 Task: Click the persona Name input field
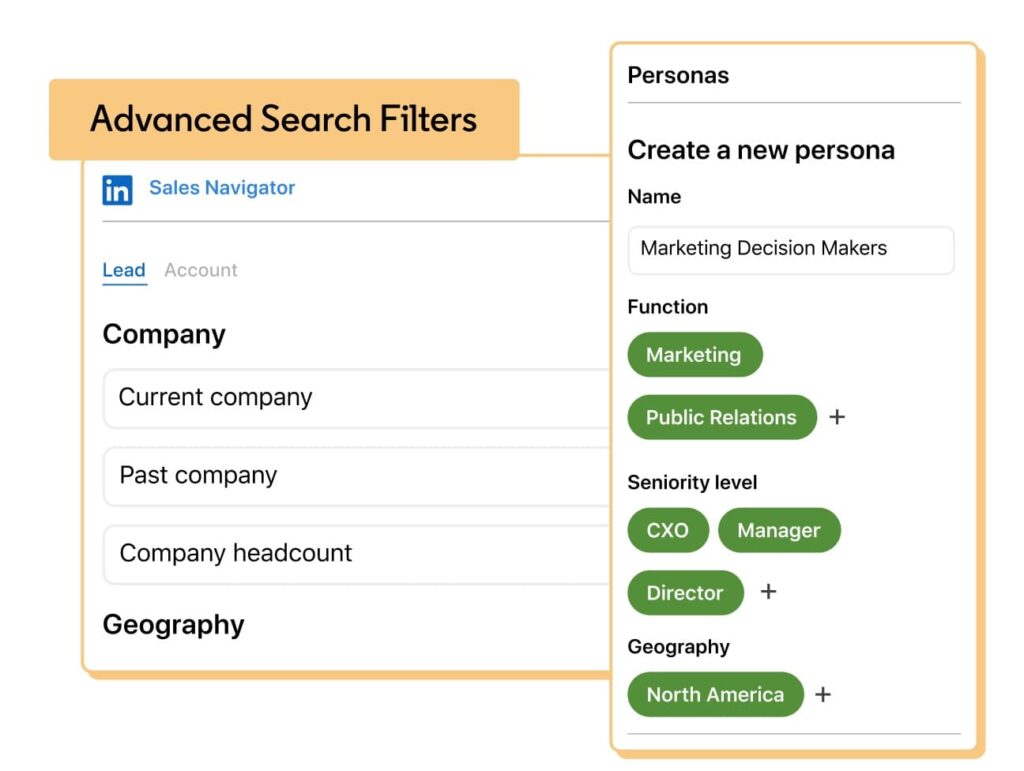click(x=790, y=250)
